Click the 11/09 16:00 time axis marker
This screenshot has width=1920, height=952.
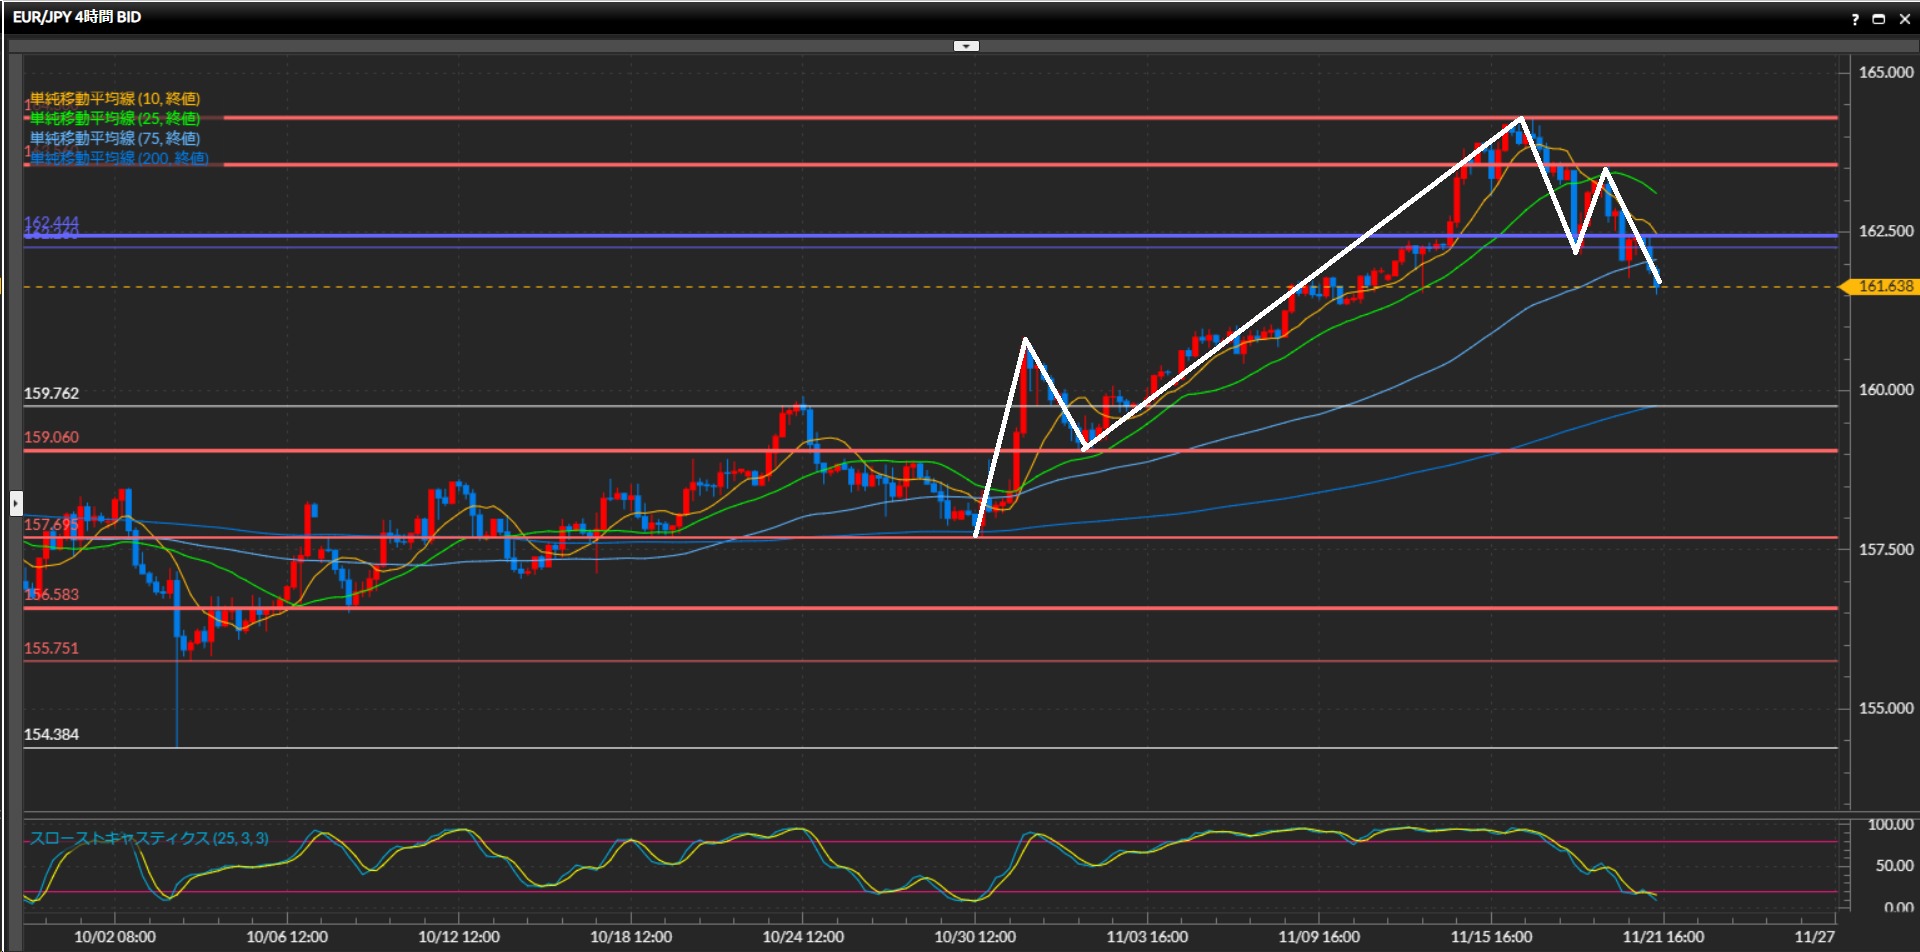(1319, 937)
